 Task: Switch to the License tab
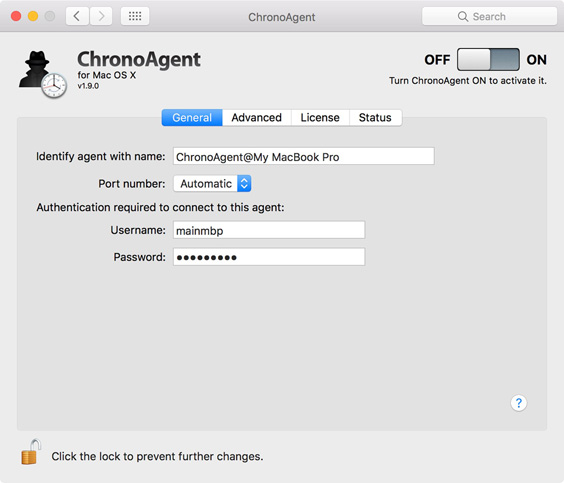pos(320,118)
